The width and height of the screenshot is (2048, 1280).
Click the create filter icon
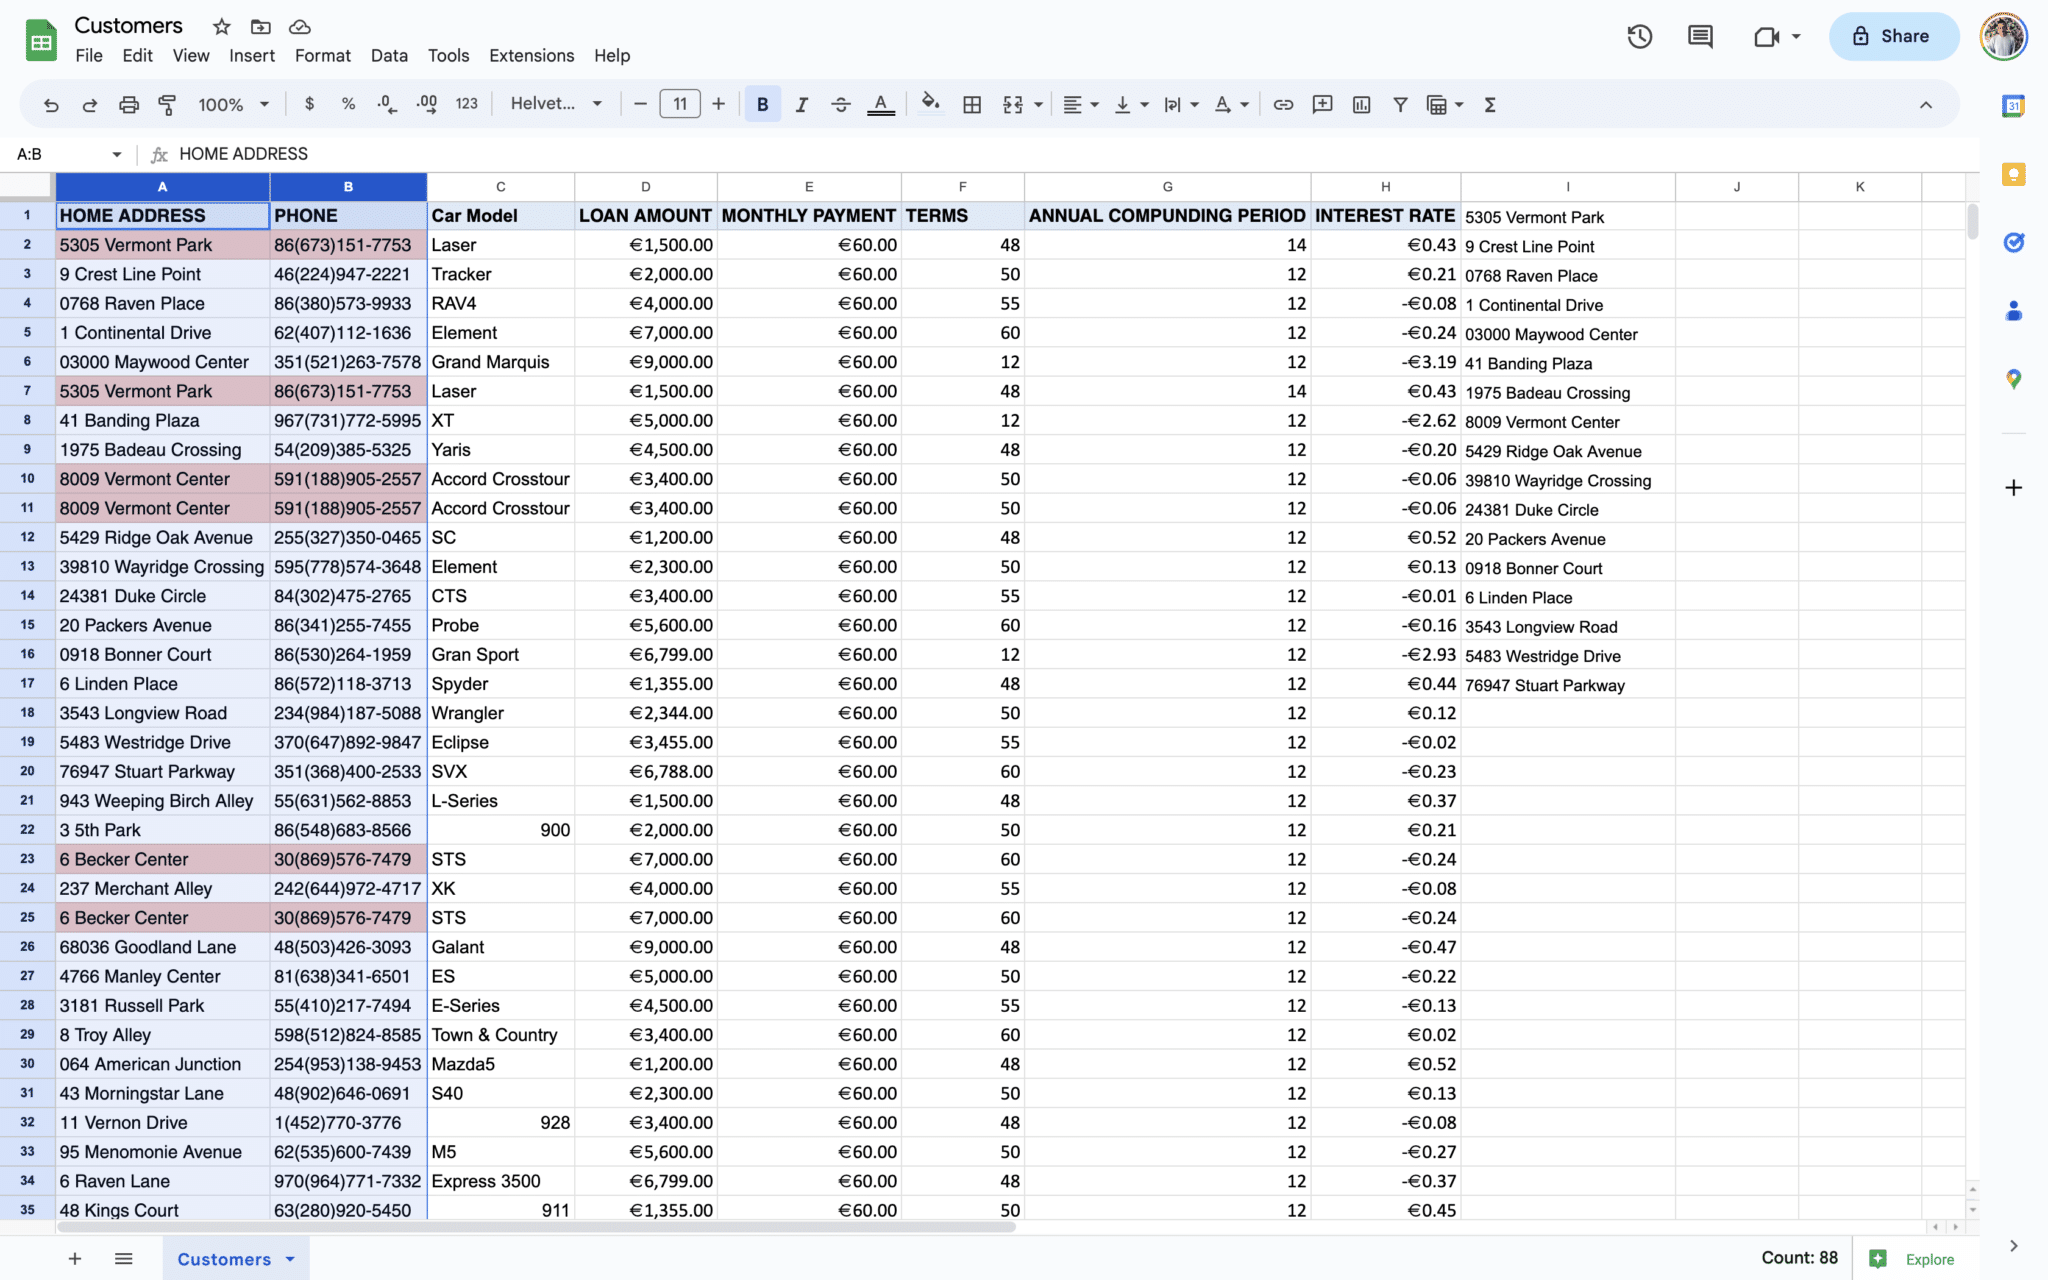pyautogui.click(x=1400, y=104)
